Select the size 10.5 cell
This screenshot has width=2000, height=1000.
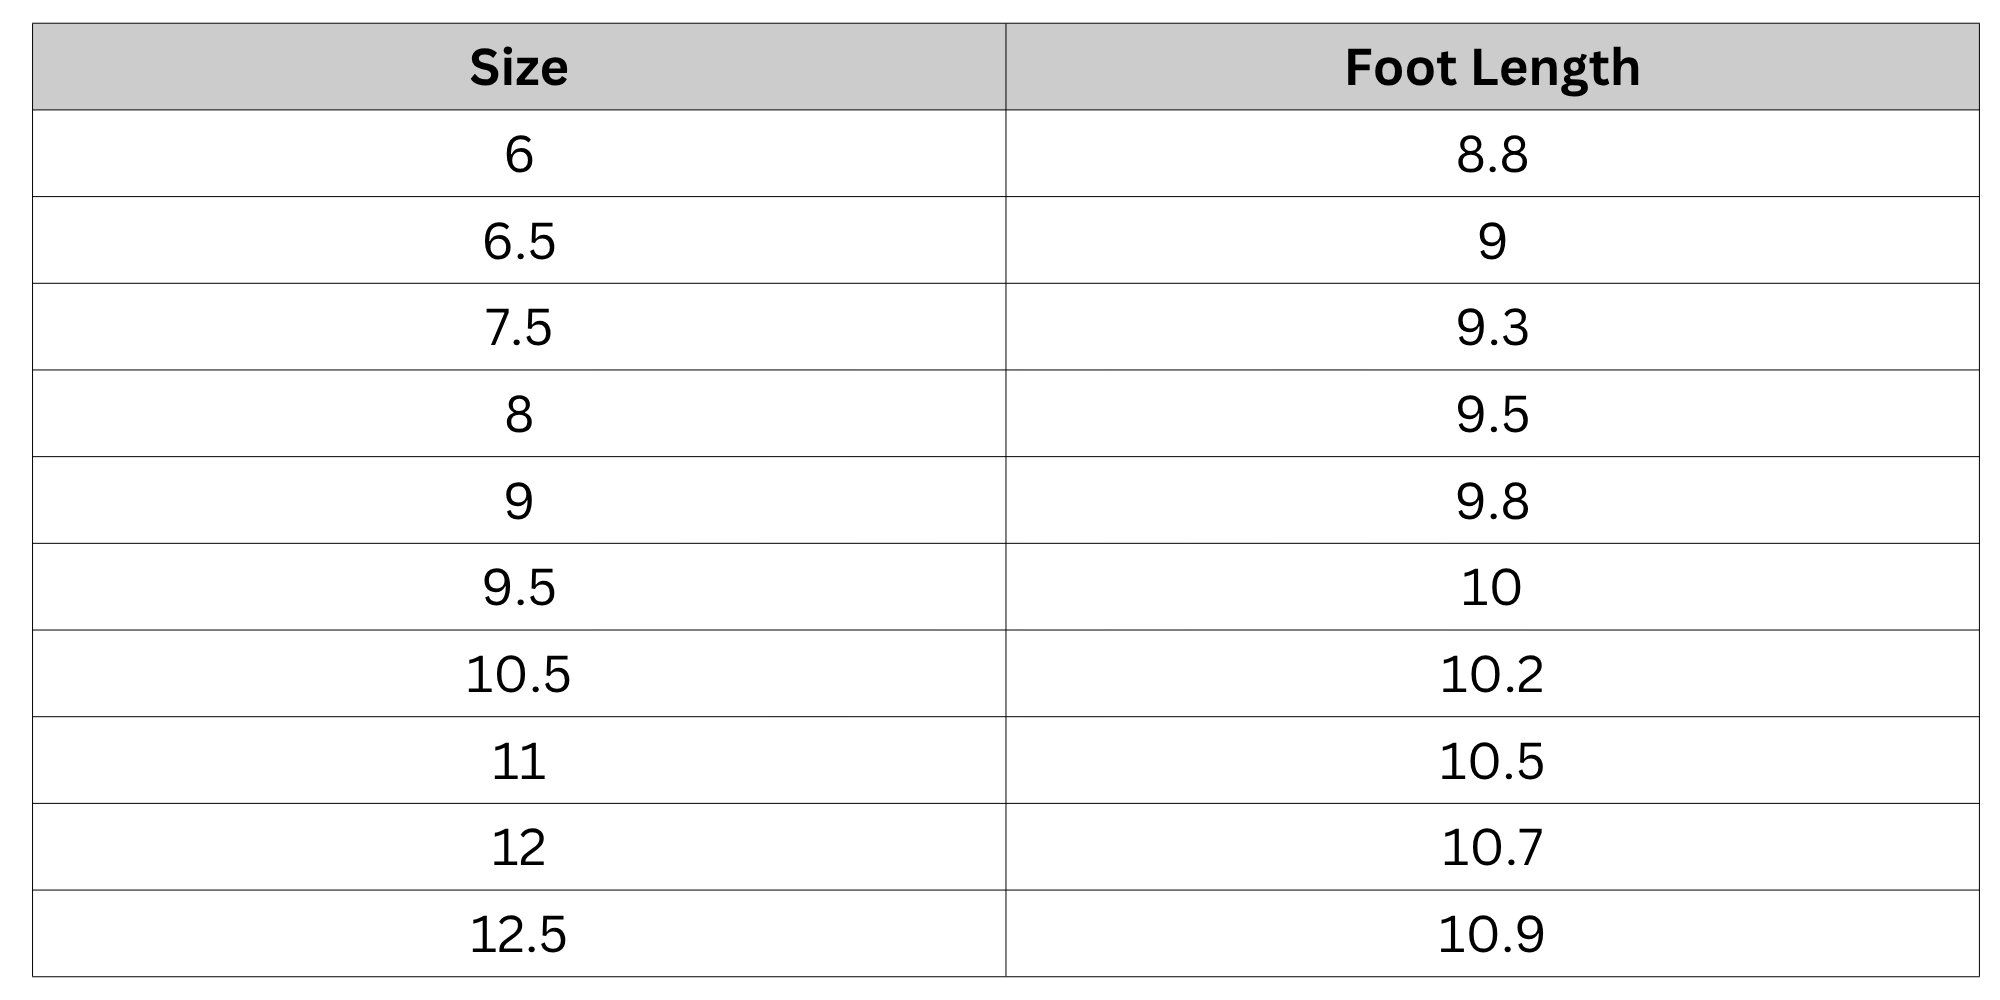[519, 674]
